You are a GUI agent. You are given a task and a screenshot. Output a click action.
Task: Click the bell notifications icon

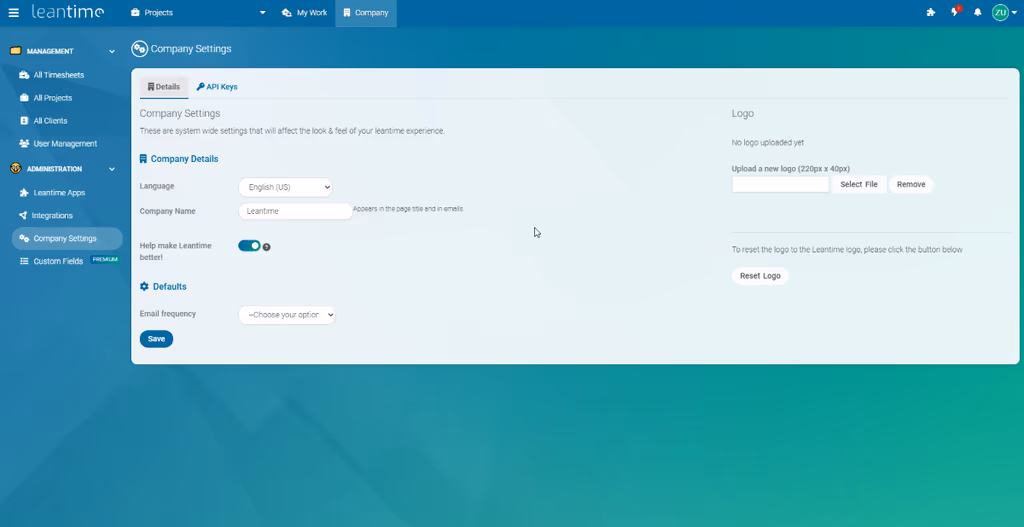pos(978,12)
